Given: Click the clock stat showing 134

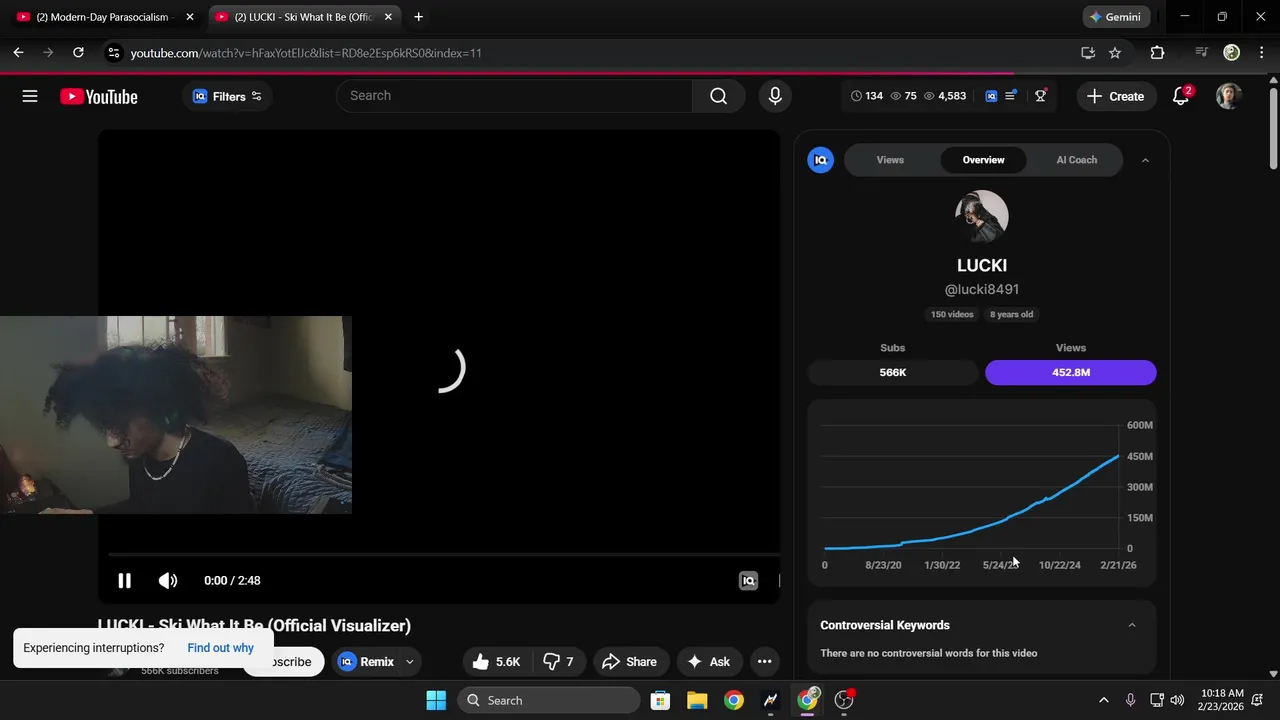Looking at the screenshot, I should (867, 96).
